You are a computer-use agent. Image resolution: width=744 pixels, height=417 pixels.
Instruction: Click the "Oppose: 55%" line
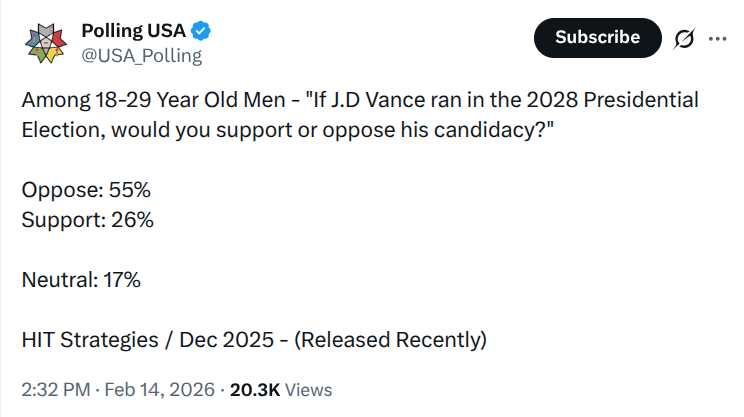pyautogui.click(x=85, y=190)
